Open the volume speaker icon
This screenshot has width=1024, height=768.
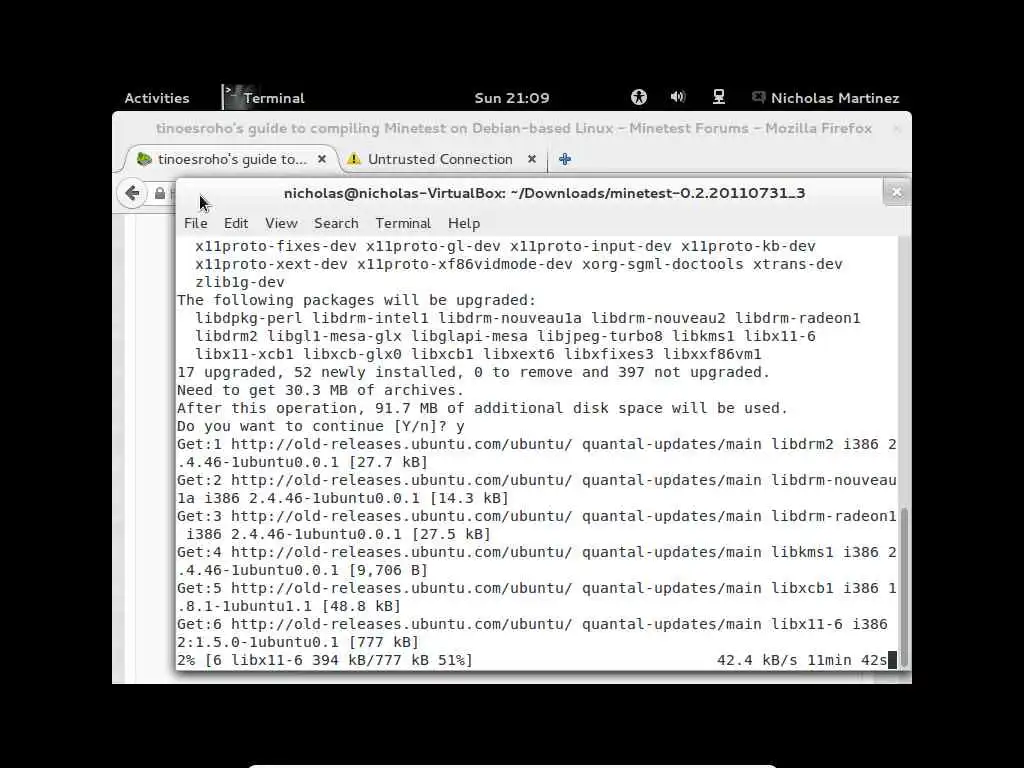[x=678, y=97]
